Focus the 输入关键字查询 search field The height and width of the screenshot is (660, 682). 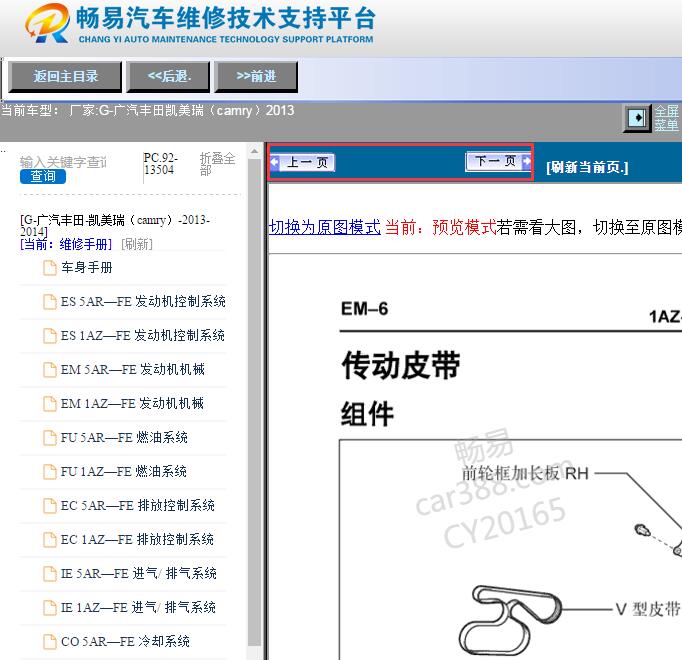pyautogui.click(x=64, y=162)
